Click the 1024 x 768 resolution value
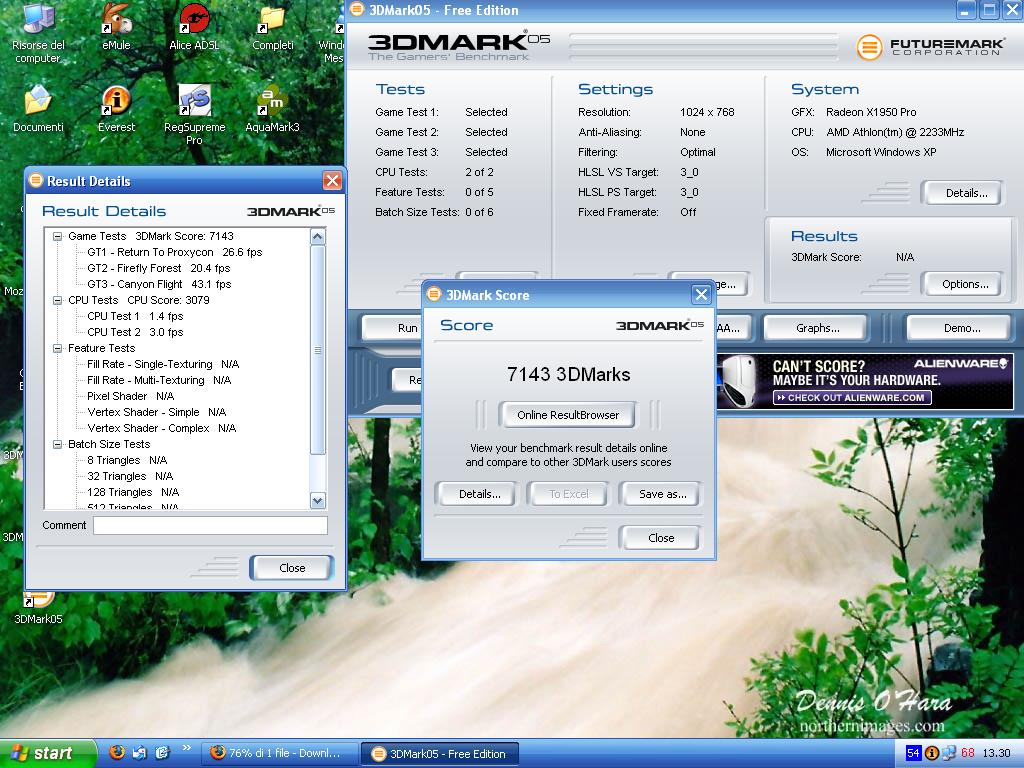Viewport: 1024px width, 768px height. click(707, 112)
